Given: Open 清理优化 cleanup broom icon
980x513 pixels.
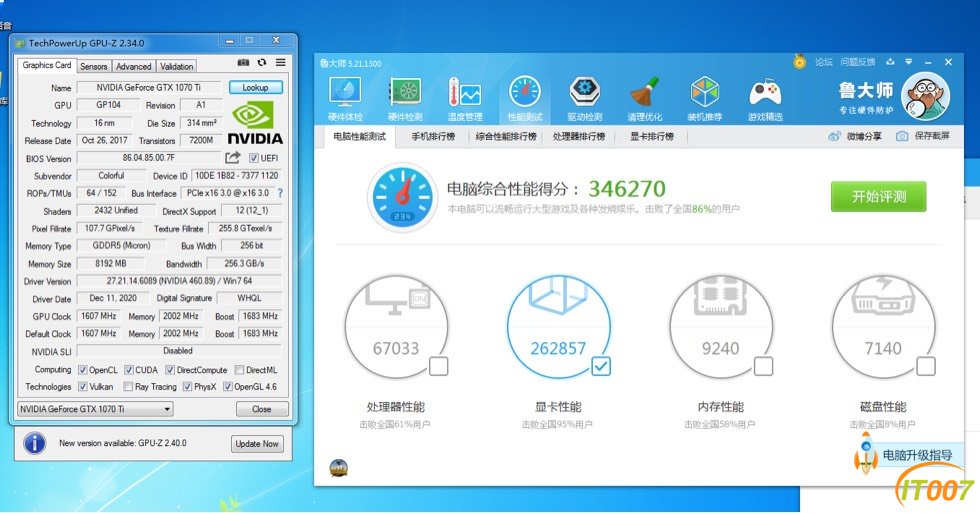Looking at the screenshot, I should pos(644,99).
